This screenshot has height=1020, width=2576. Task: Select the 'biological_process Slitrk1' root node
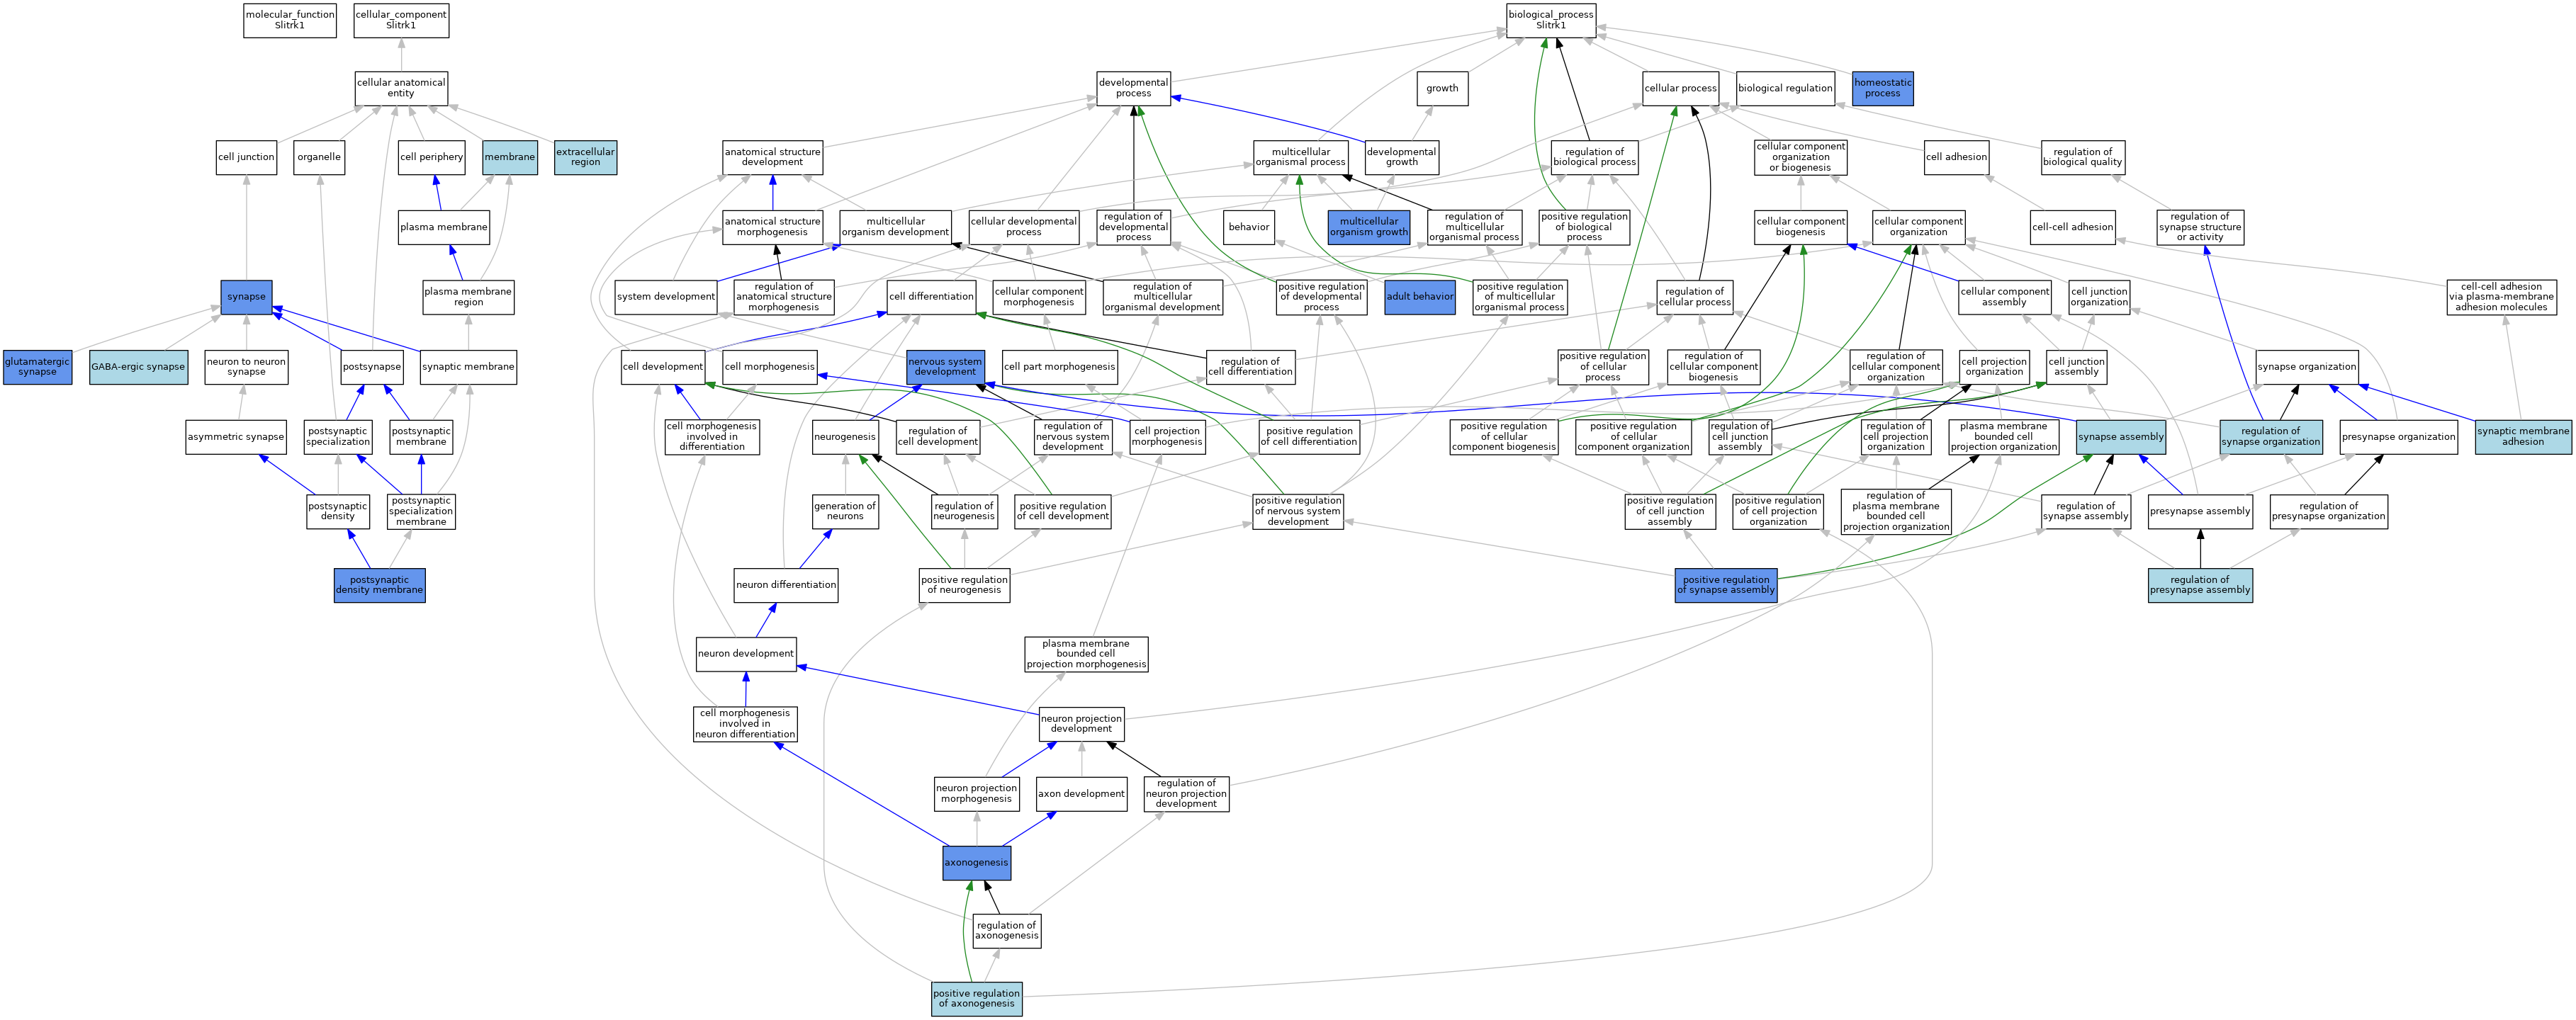coord(1551,20)
